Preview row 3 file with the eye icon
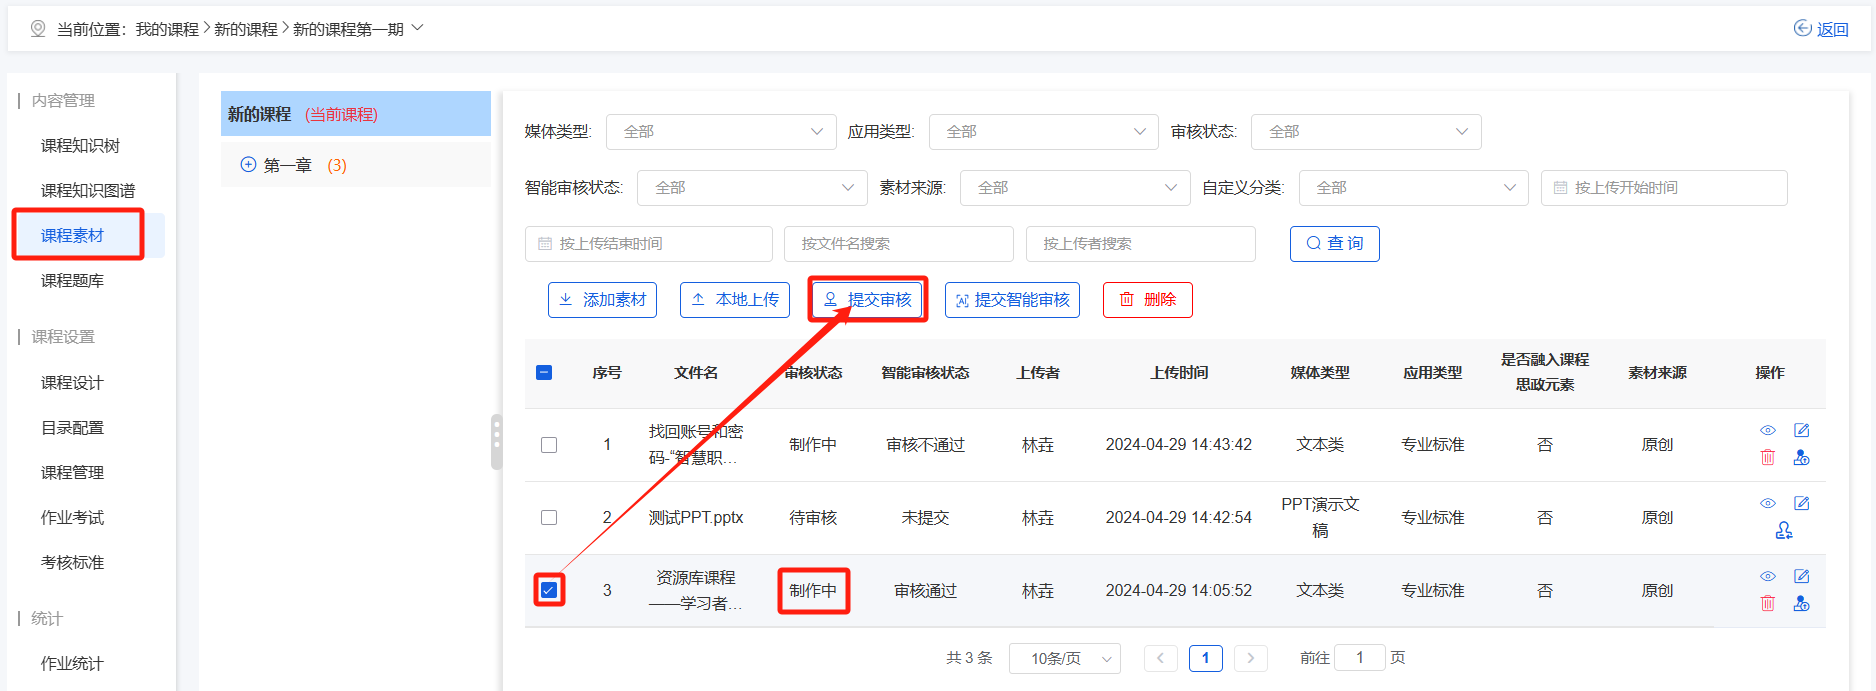The image size is (1876, 691). click(1768, 576)
